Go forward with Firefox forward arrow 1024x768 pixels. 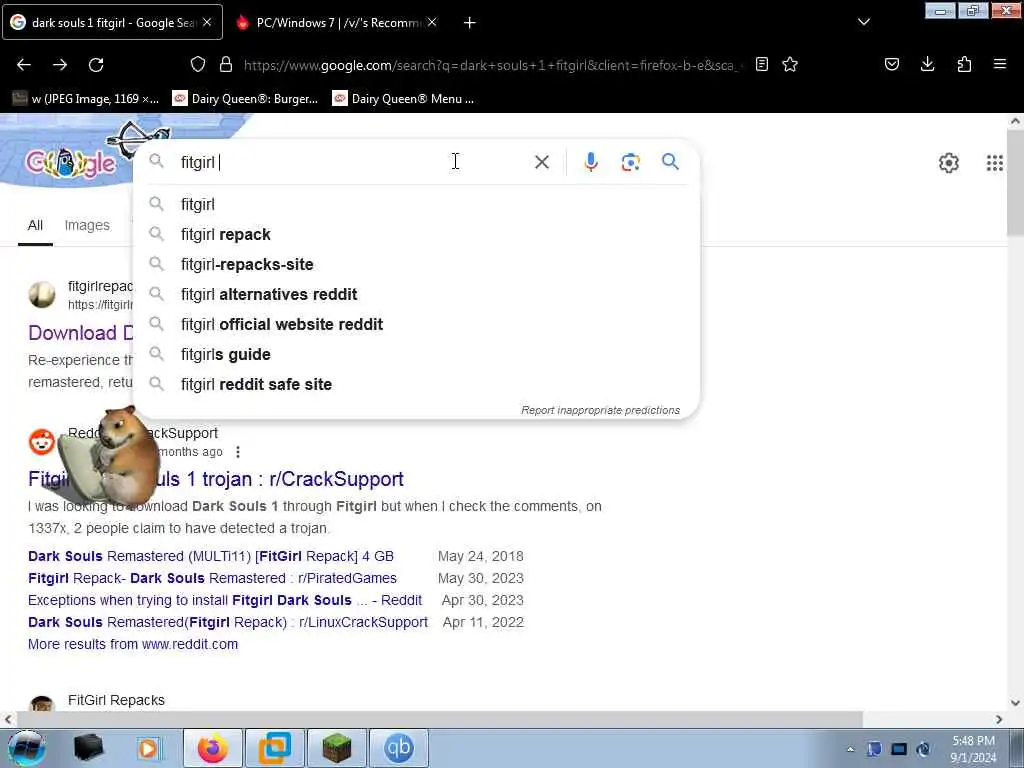(x=60, y=65)
